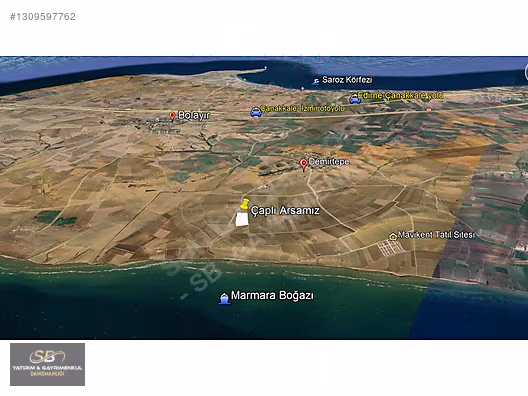Click the house icon beside Mavikent Tatil Sitesi
Viewport: 528px width, 396px height.
click(x=393, y=236)
